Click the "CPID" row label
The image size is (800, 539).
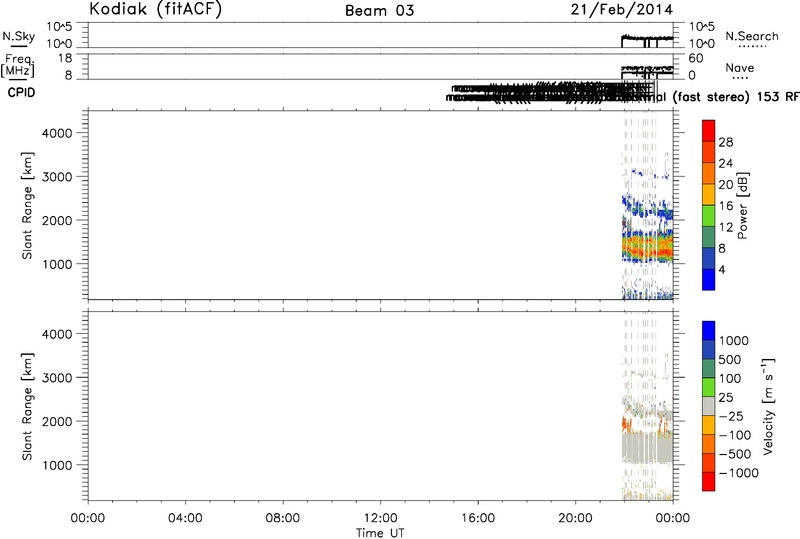(21, 93)
